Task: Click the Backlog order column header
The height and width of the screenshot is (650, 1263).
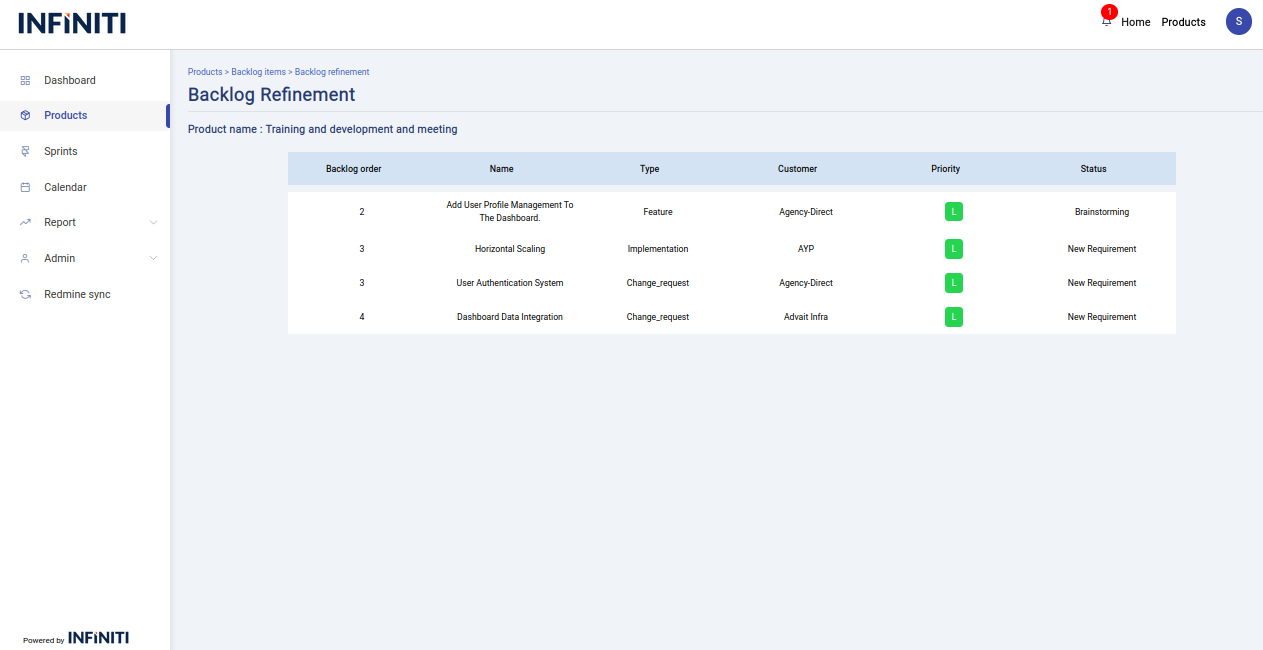Action: 353,169
